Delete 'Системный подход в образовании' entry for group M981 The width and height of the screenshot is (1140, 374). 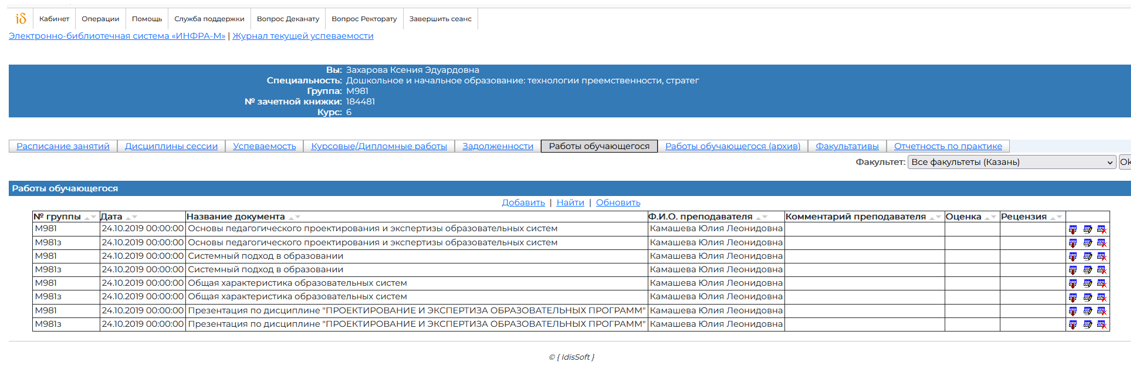tap(1102, 256)
